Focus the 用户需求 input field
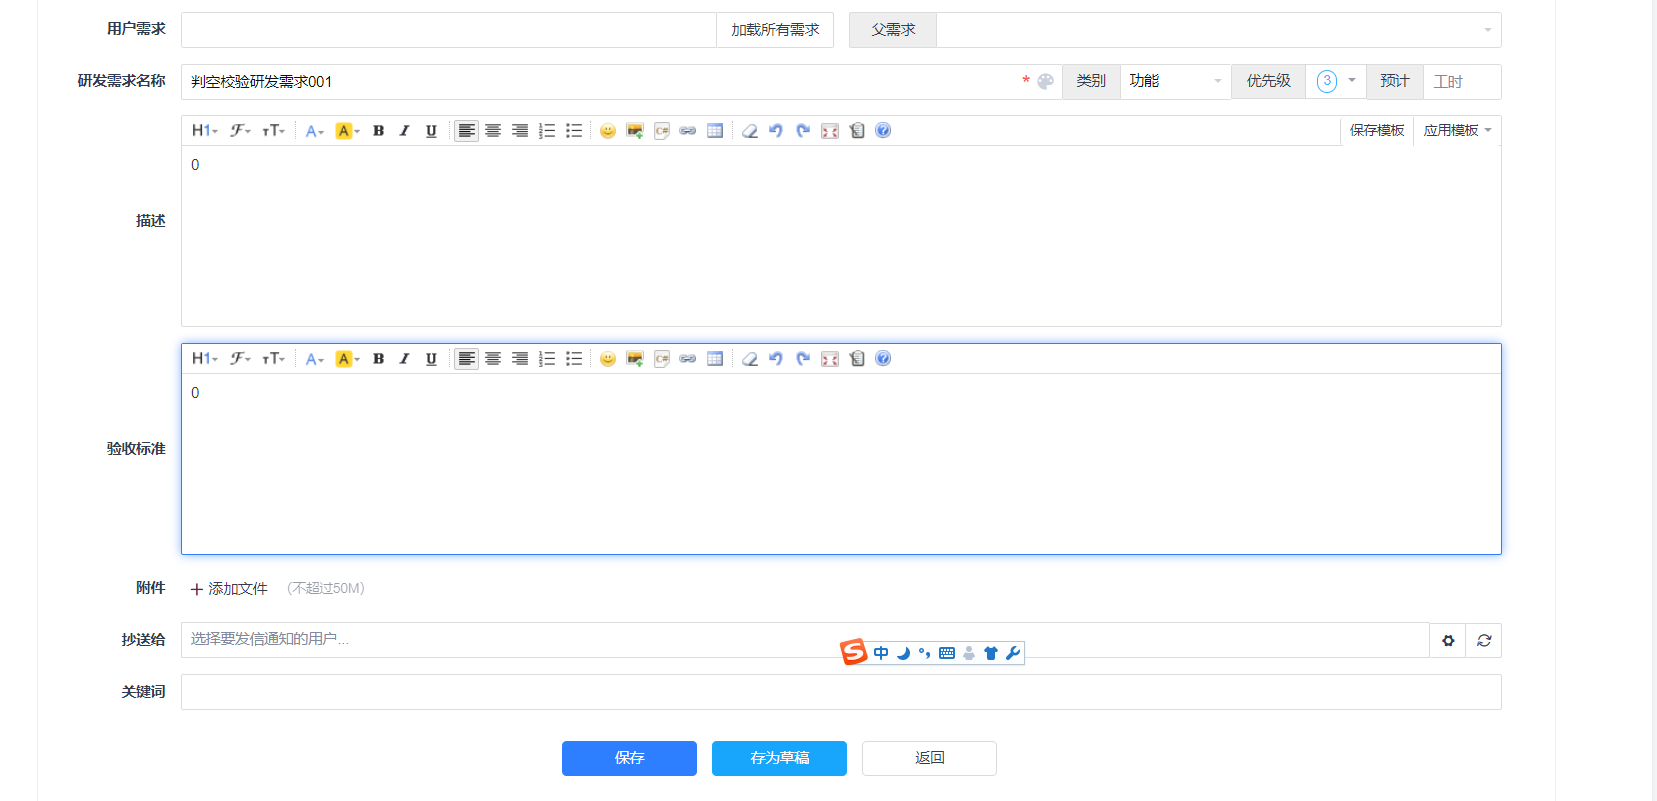1657x801 pixels. pyautogui.click(x=449, y=30)
